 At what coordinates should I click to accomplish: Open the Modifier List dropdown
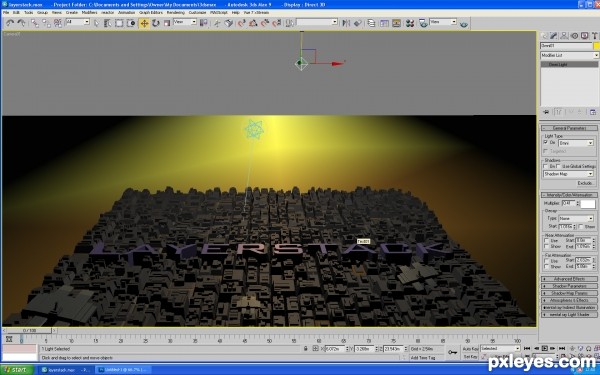(569, 55)
